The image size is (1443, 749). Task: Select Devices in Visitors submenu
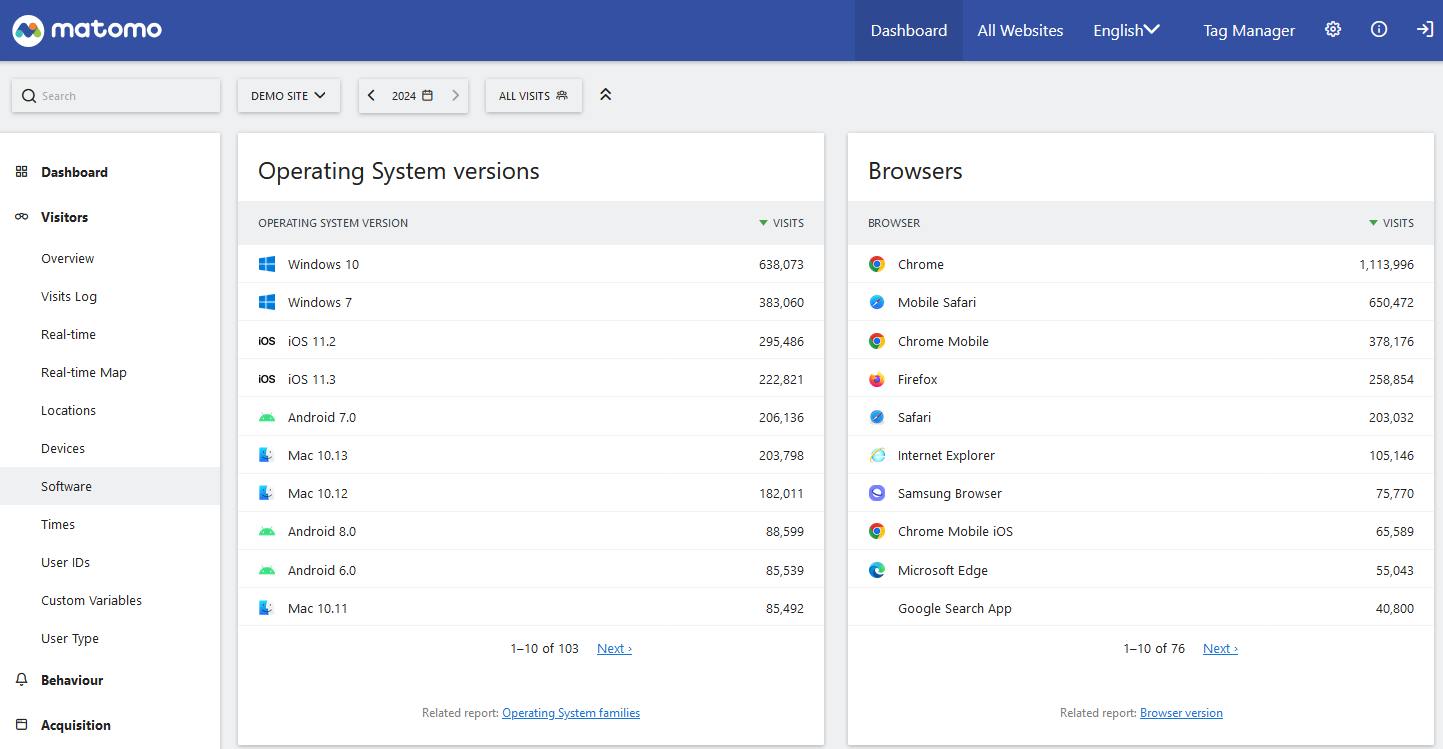(x=63, y=449)
